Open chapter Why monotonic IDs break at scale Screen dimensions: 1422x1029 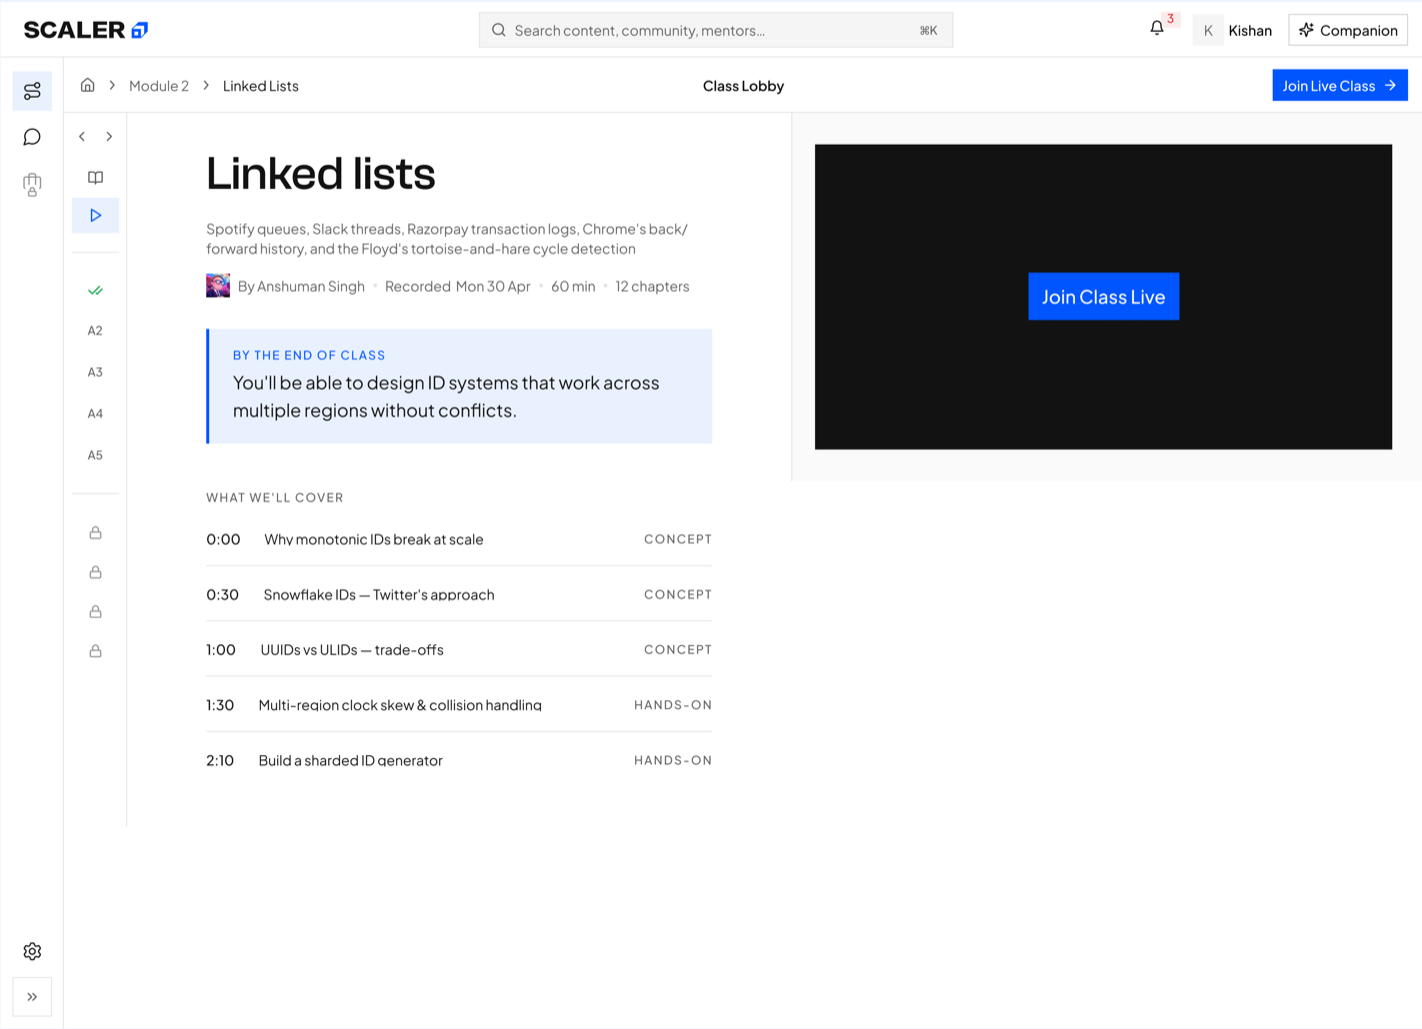pyautogui.click(x=459, y=539)
